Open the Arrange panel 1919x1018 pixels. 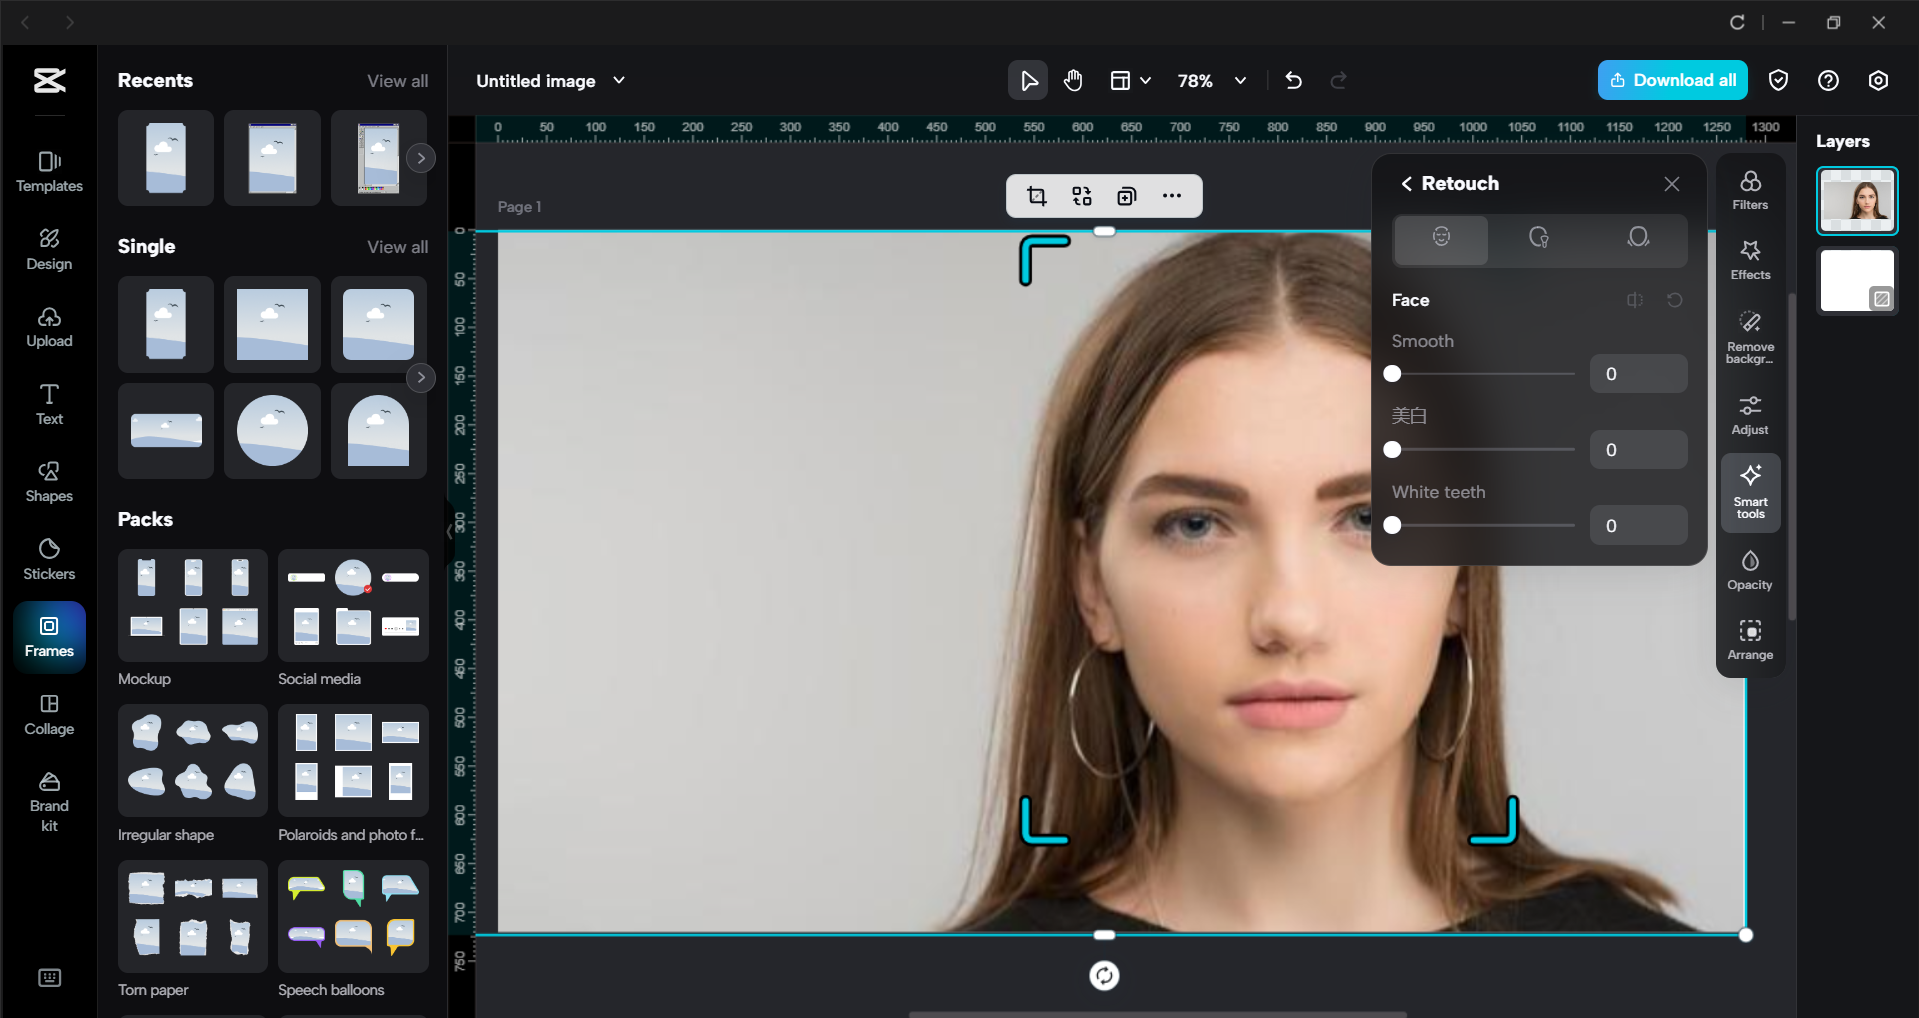point(1749,639)
